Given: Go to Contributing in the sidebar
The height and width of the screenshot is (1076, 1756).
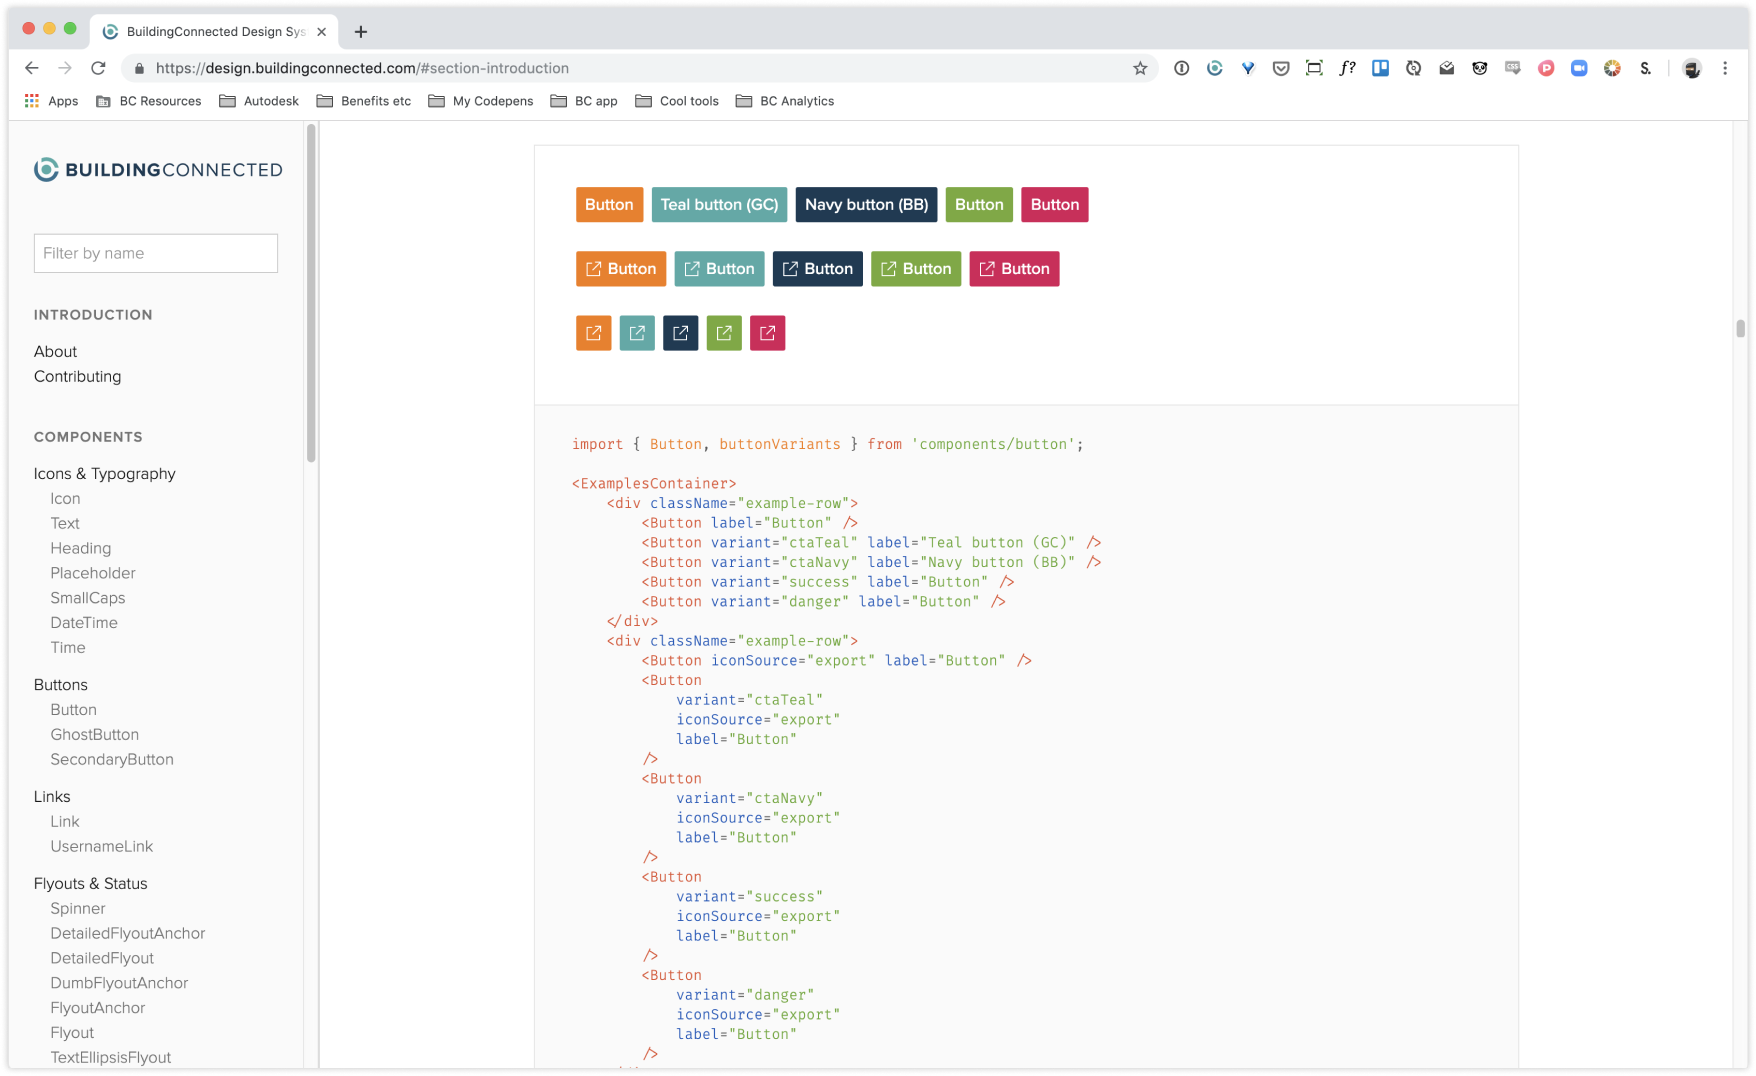Looking at the screenshot, I should tap(77, 377).
